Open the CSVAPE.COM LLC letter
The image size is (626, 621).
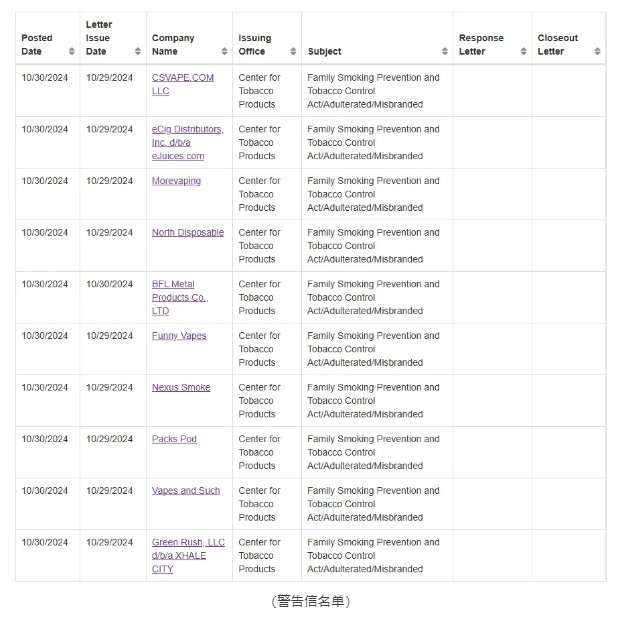[x=183, y=84]
